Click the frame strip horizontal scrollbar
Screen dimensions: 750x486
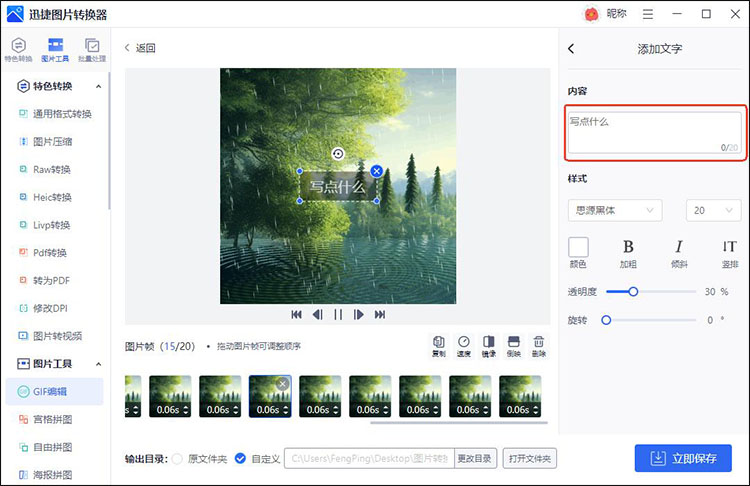pos(459,423)
